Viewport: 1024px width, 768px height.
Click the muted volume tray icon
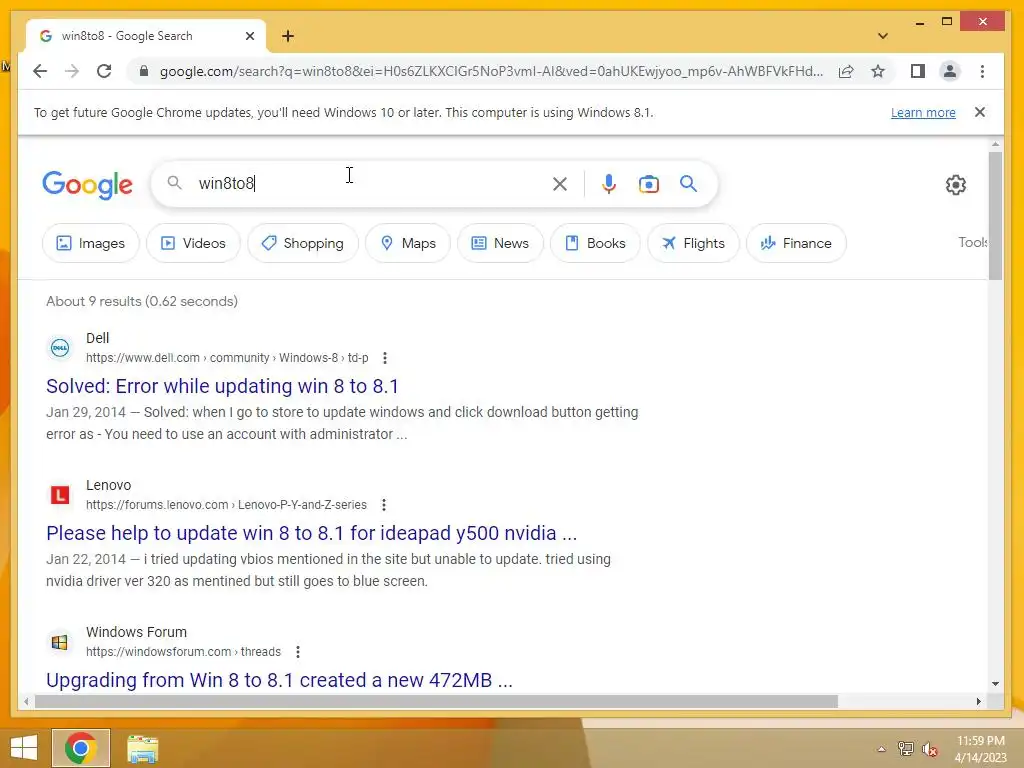coord(930,749)
